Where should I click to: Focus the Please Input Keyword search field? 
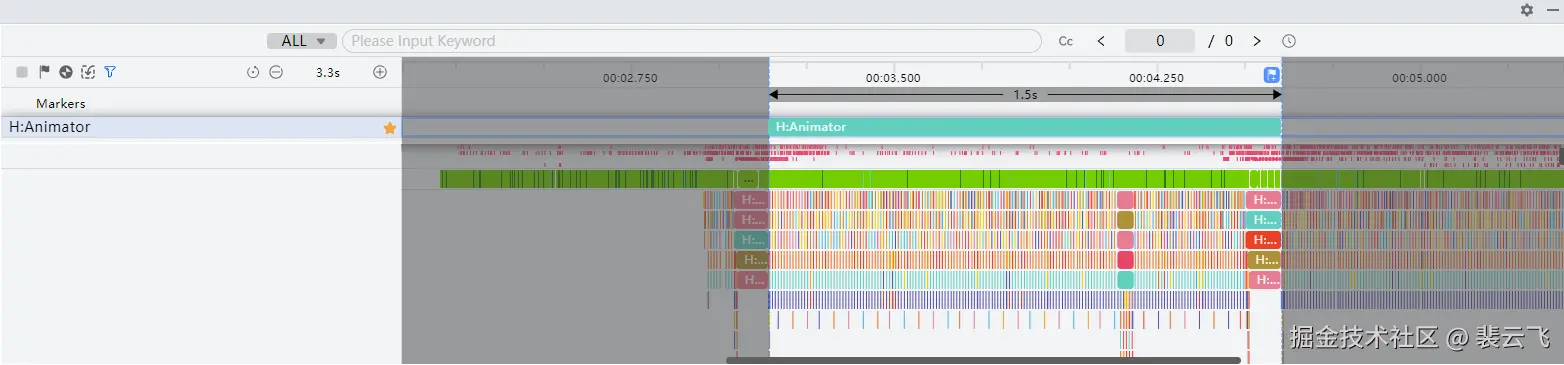(692, 41)
